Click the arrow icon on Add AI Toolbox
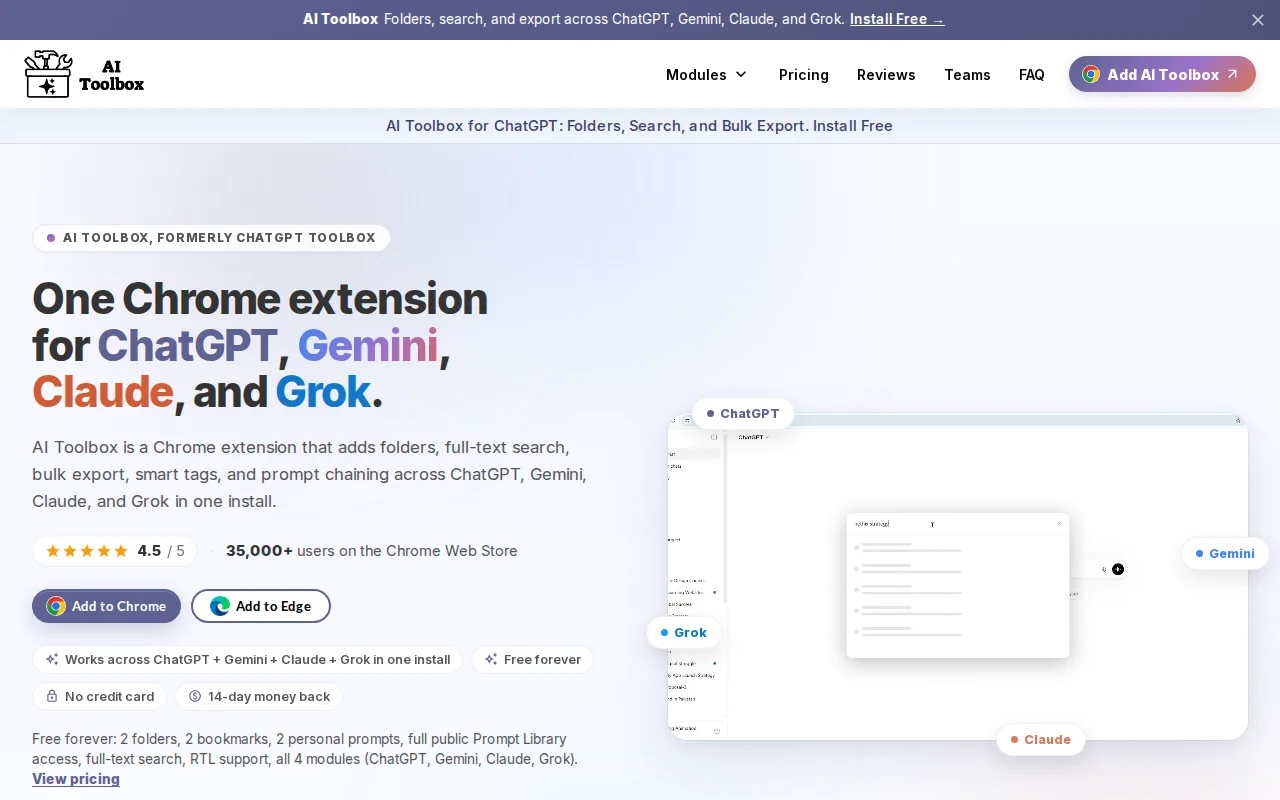This screenshot has width=1280, height=800. click(x=1233, y=74)
